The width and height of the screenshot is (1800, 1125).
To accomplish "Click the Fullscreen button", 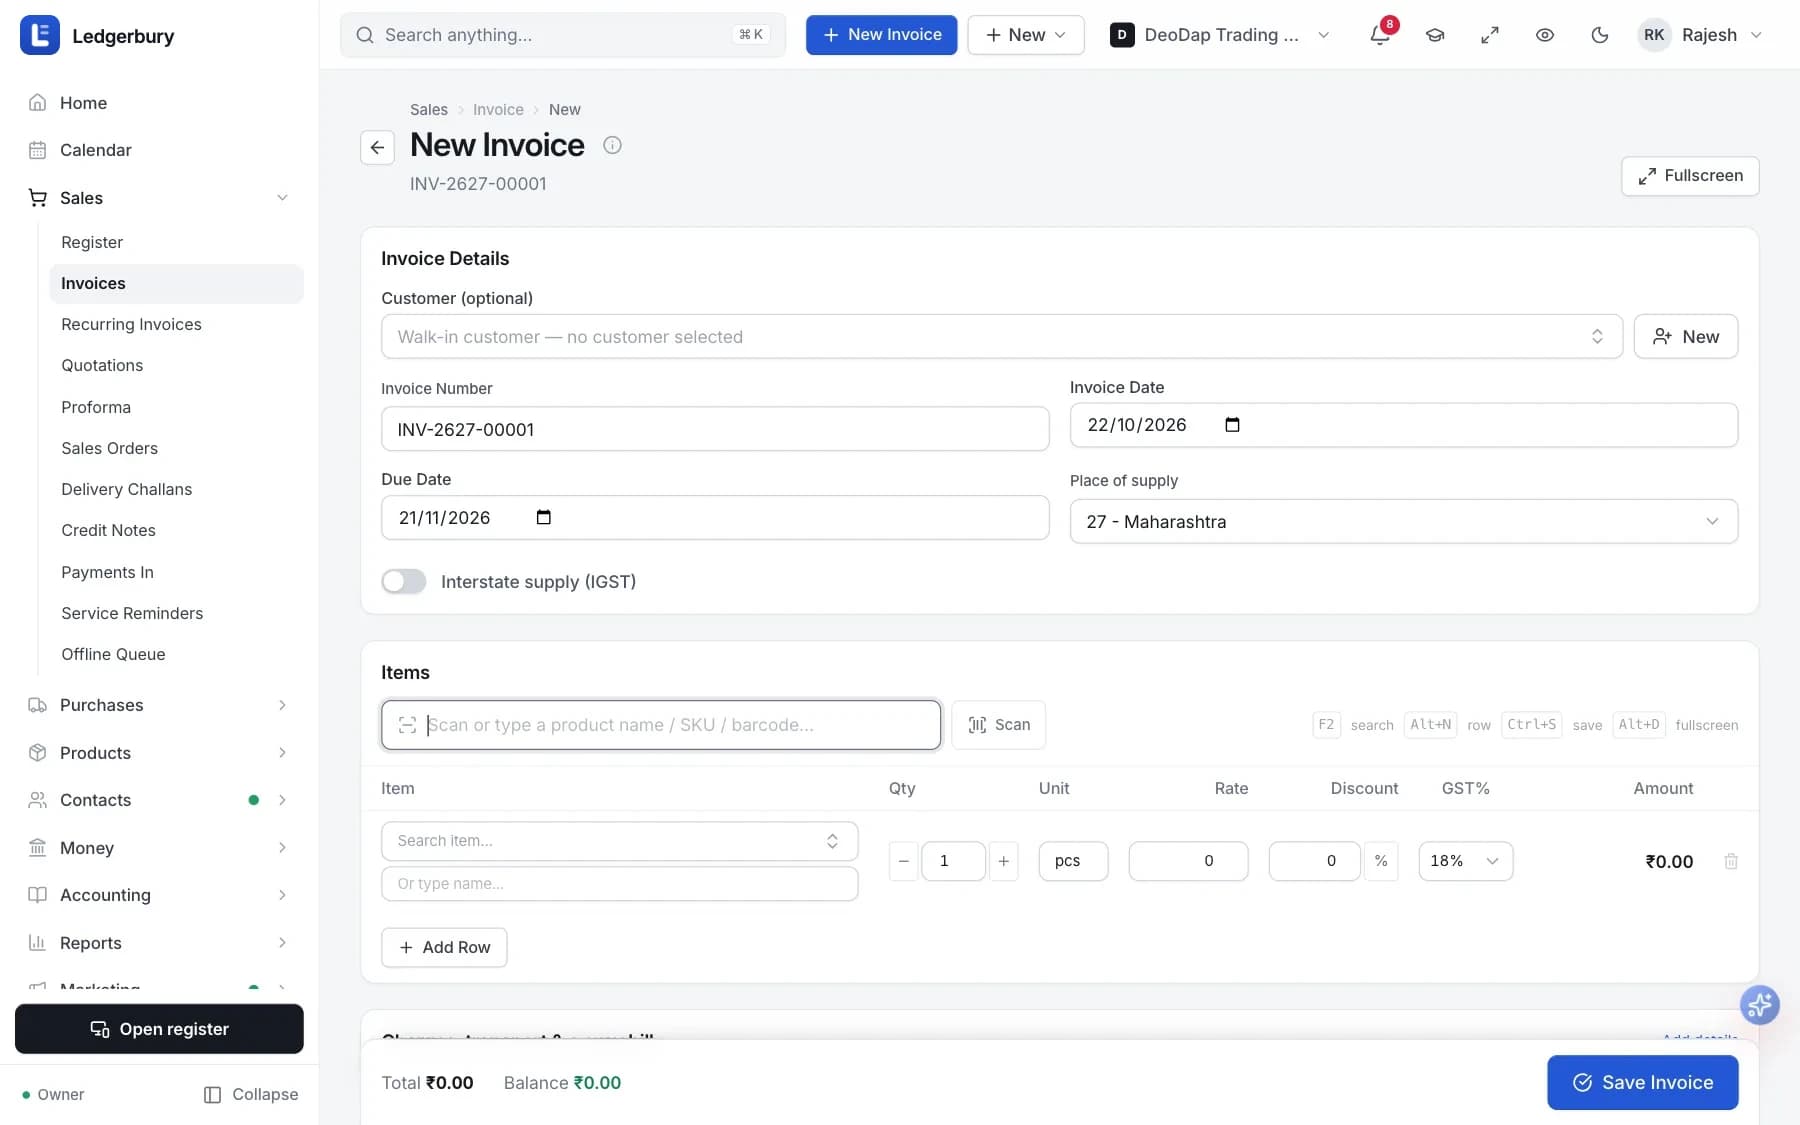I will (x=1690, y=176).
